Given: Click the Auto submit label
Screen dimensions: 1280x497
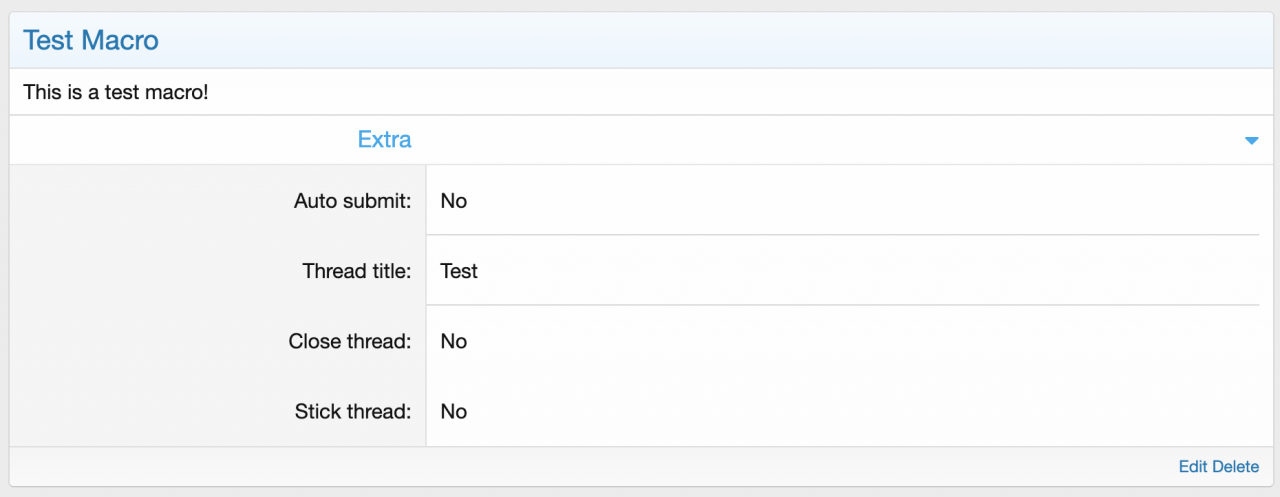Looking at the screenshot, I should [352, 201].
